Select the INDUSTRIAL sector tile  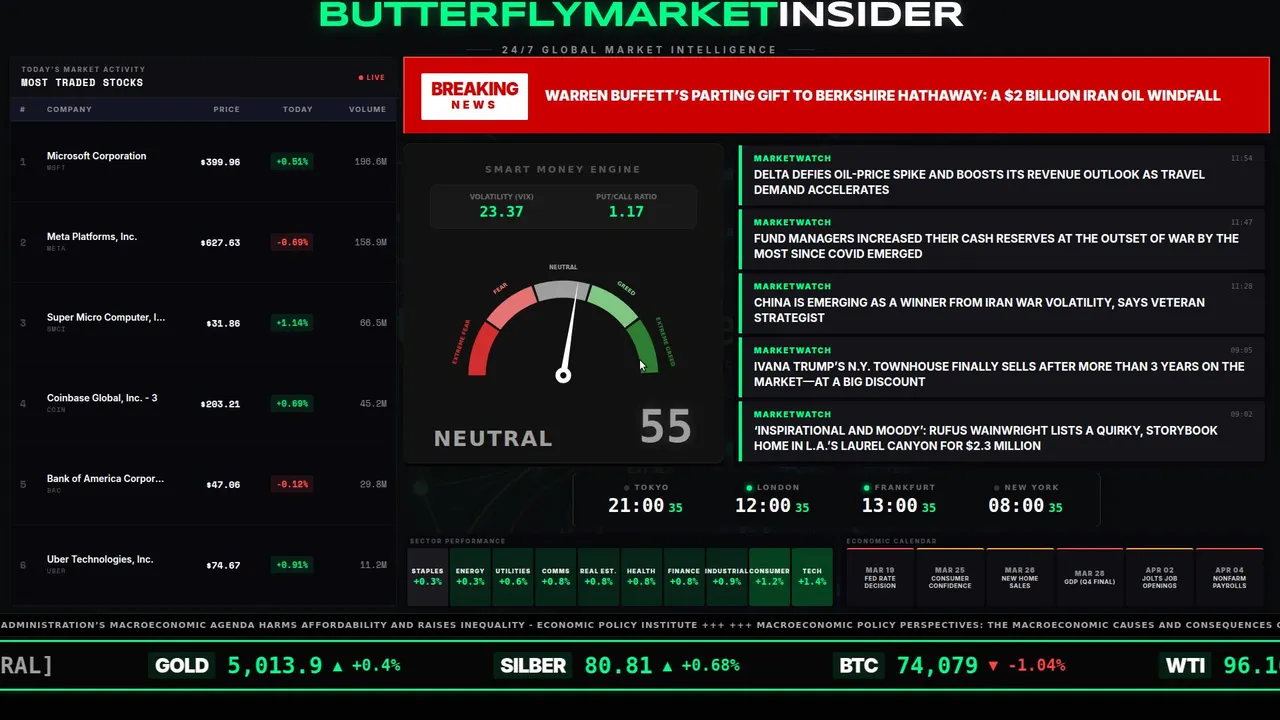[x=727, y=577]
